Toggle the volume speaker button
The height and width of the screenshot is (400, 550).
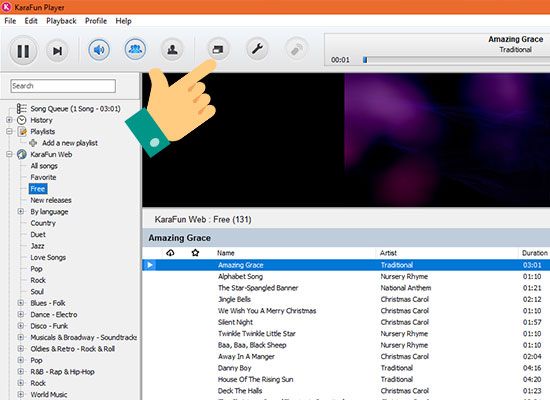pyautogui.click(x=99, y=50)
